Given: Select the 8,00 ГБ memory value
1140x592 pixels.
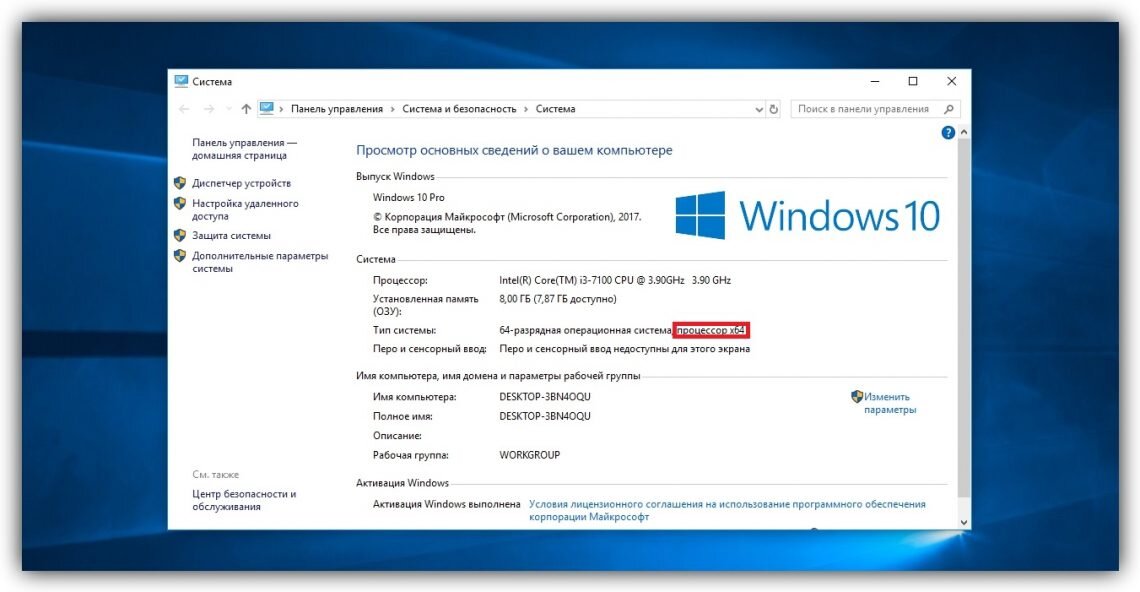Looking at the screenshot, I should tap(558, 299).
